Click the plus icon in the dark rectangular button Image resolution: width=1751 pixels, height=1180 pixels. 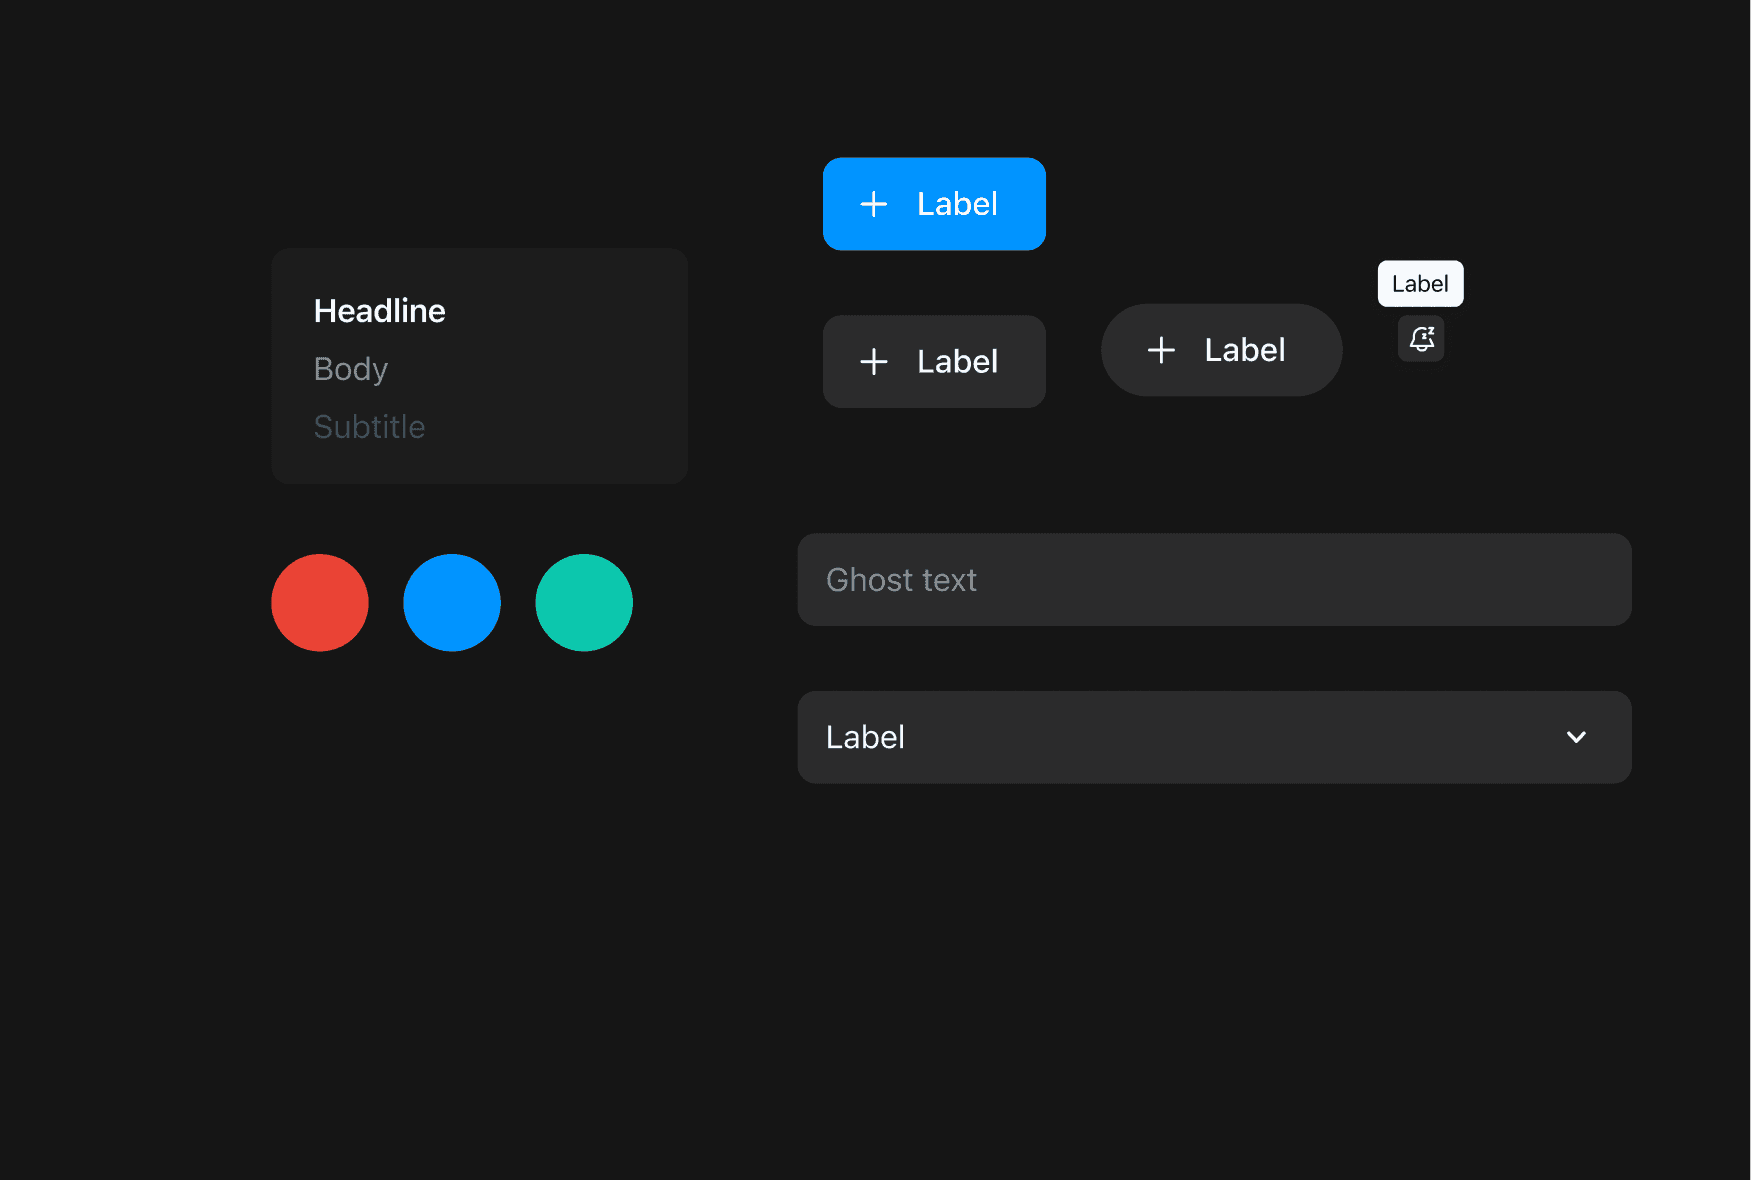pyautogui.click(x=874, y=361)
